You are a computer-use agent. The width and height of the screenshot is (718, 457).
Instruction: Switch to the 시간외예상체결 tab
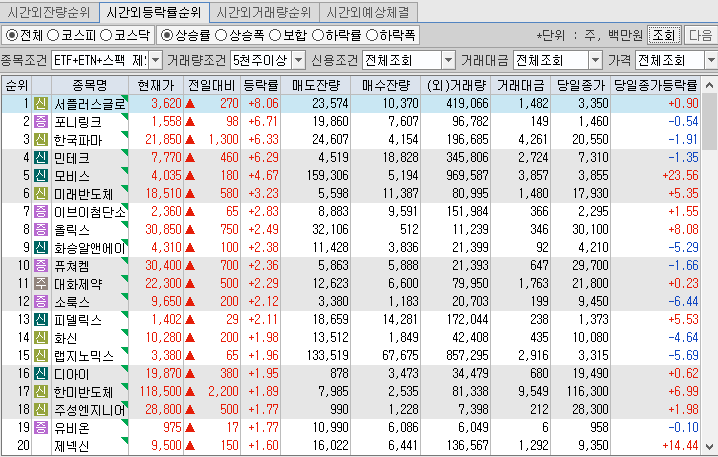(368, 12)
